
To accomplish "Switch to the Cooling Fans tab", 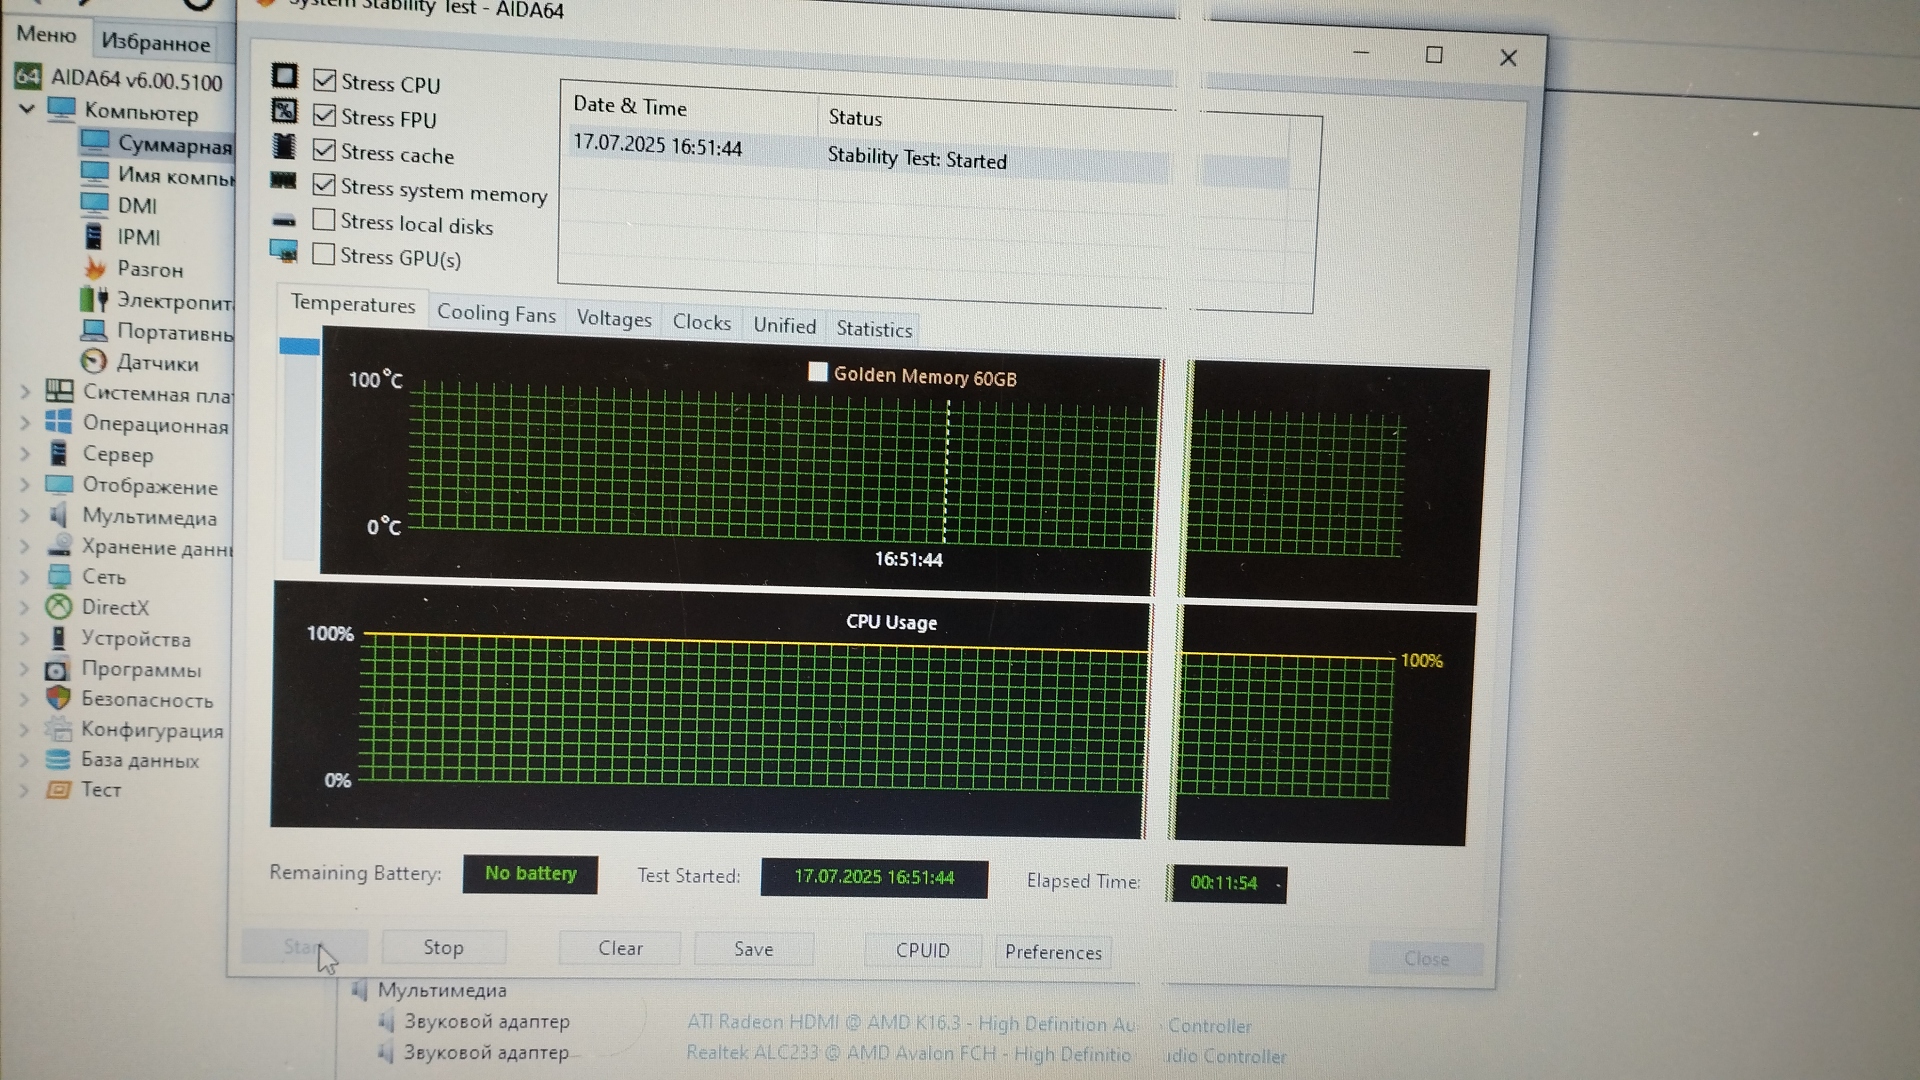I will click(x=496, y=314).
